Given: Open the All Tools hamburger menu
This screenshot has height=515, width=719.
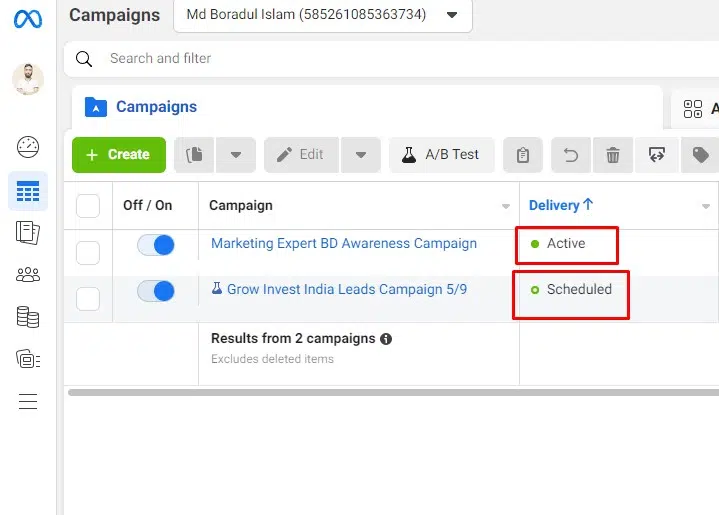Looking at the screenshot, I should pyautogui.click(x=28, y=402).
